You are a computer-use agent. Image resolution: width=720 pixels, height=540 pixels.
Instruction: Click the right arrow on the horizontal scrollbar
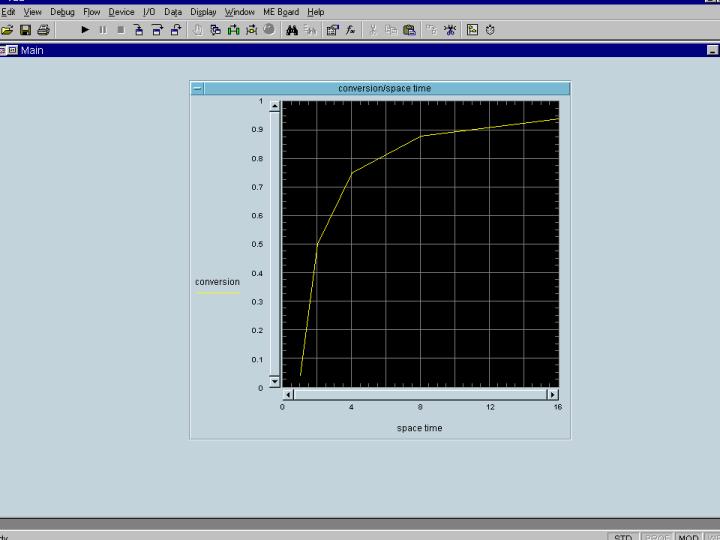click(x=552, y=394)
